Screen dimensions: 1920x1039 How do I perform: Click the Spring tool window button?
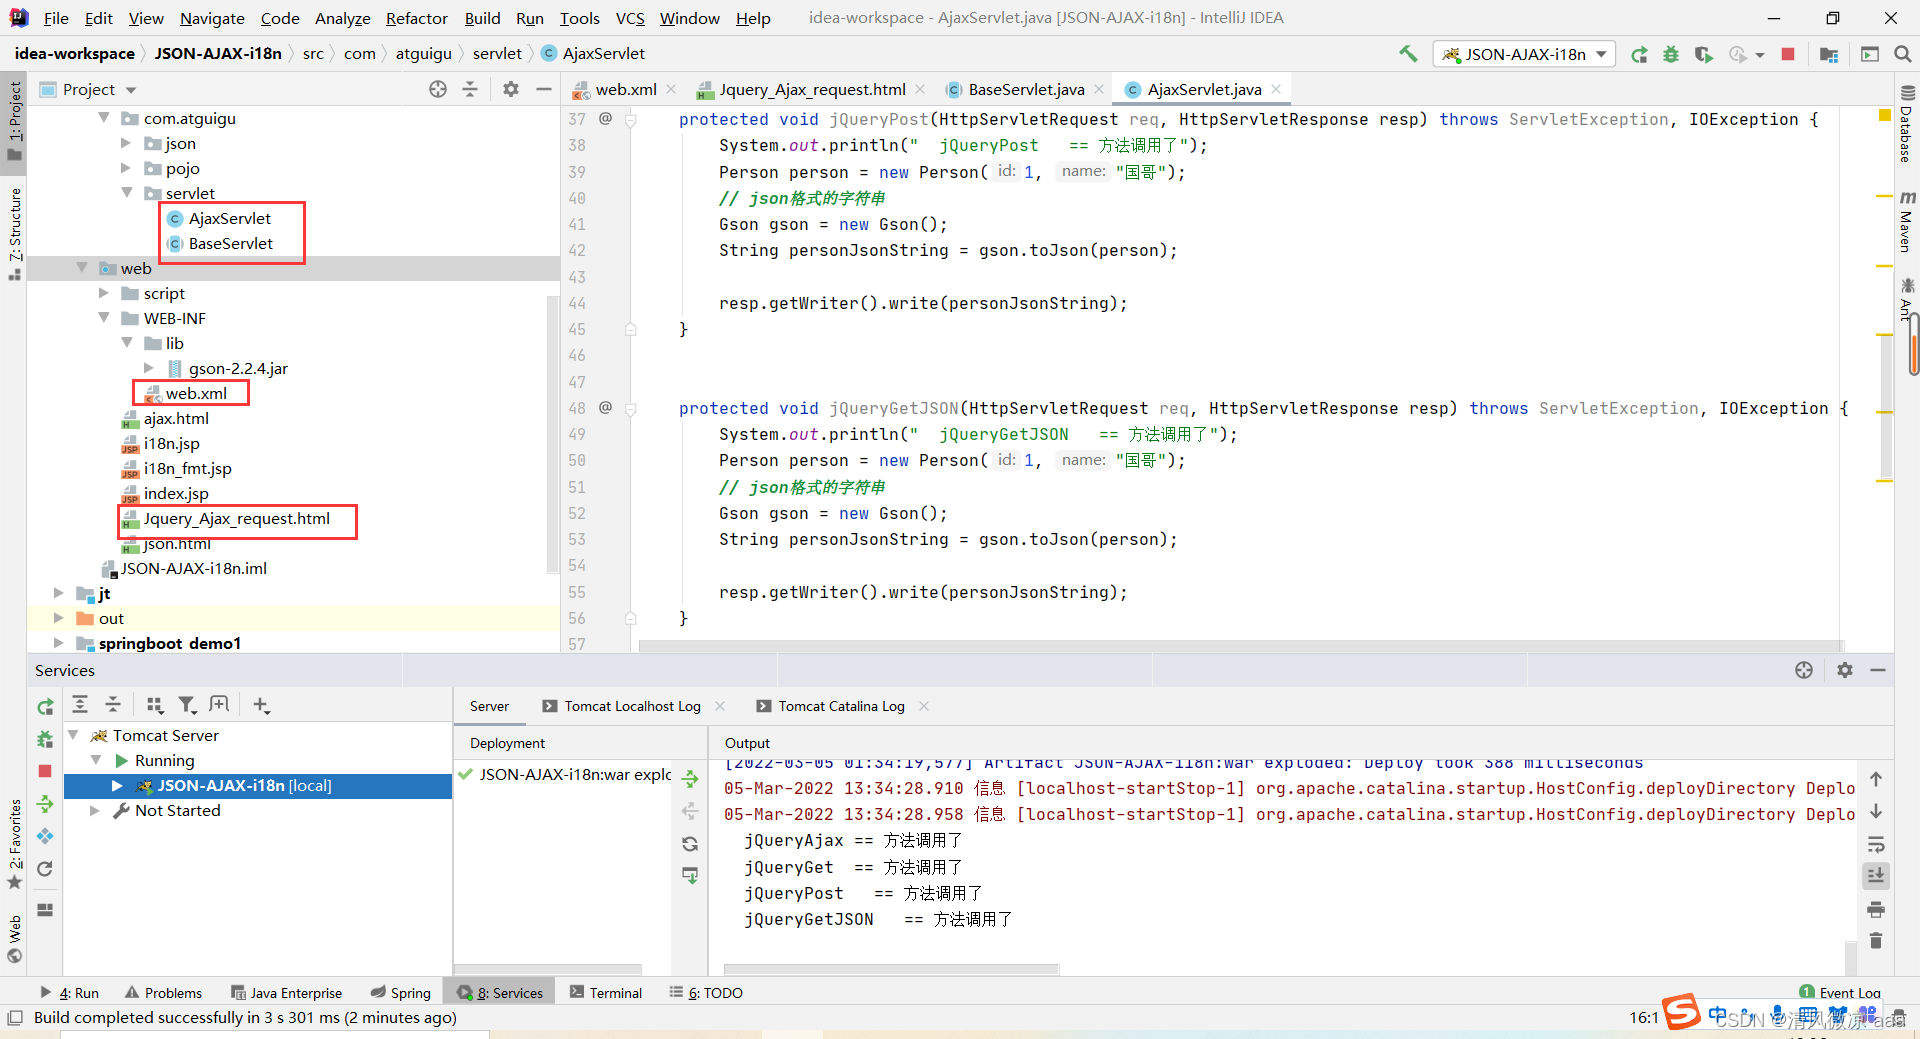(x=401, y=992)
